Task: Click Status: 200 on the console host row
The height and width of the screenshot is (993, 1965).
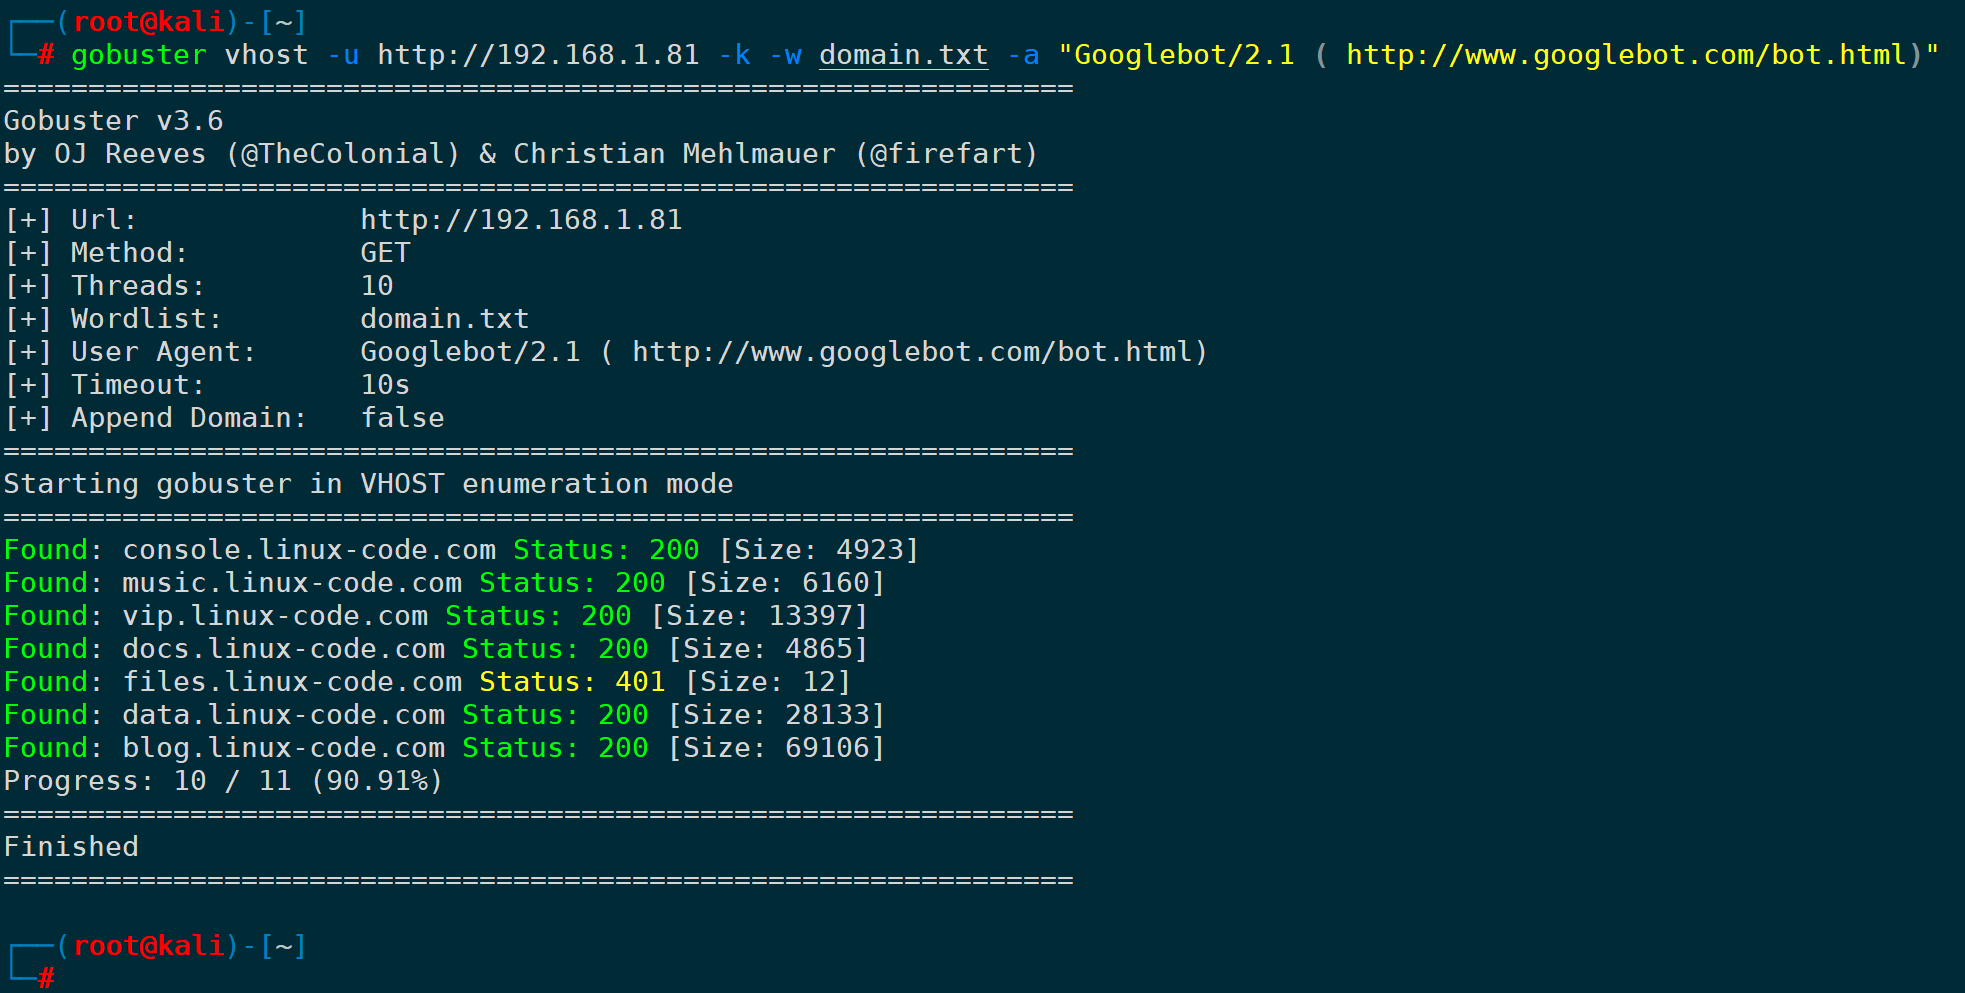Action: point(606,550)
